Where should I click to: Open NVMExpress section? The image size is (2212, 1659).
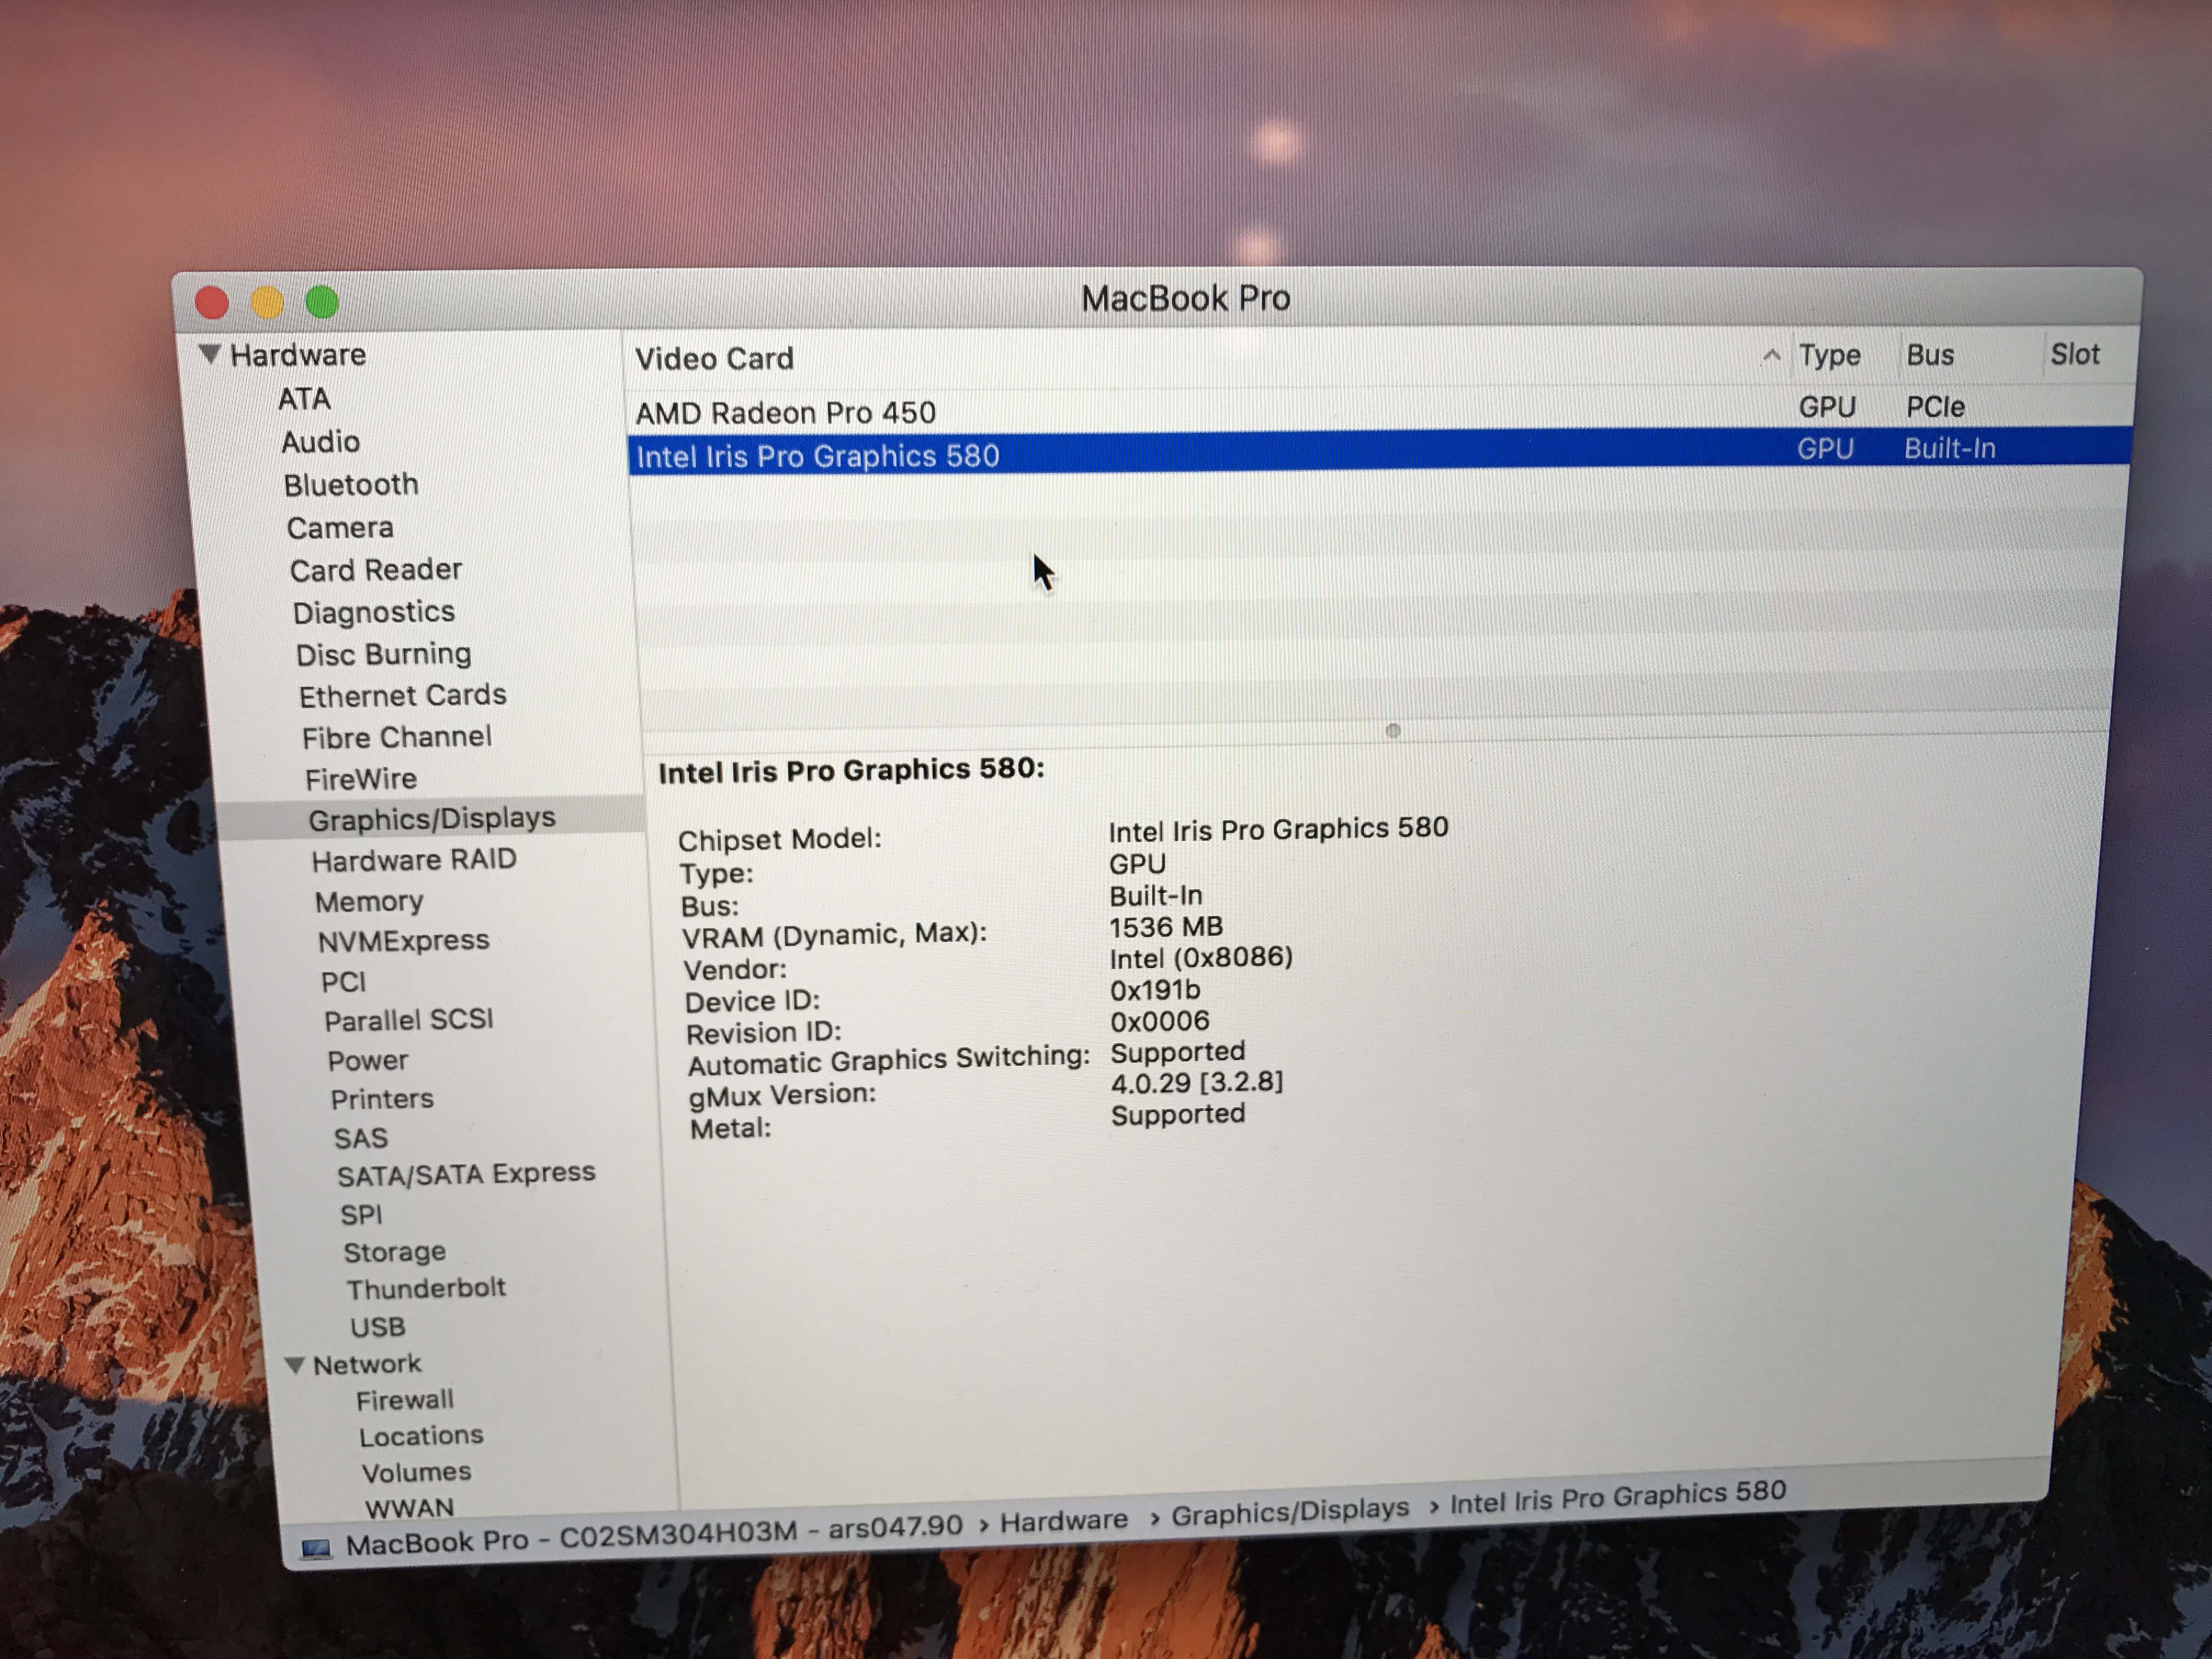tap(404, 941)
